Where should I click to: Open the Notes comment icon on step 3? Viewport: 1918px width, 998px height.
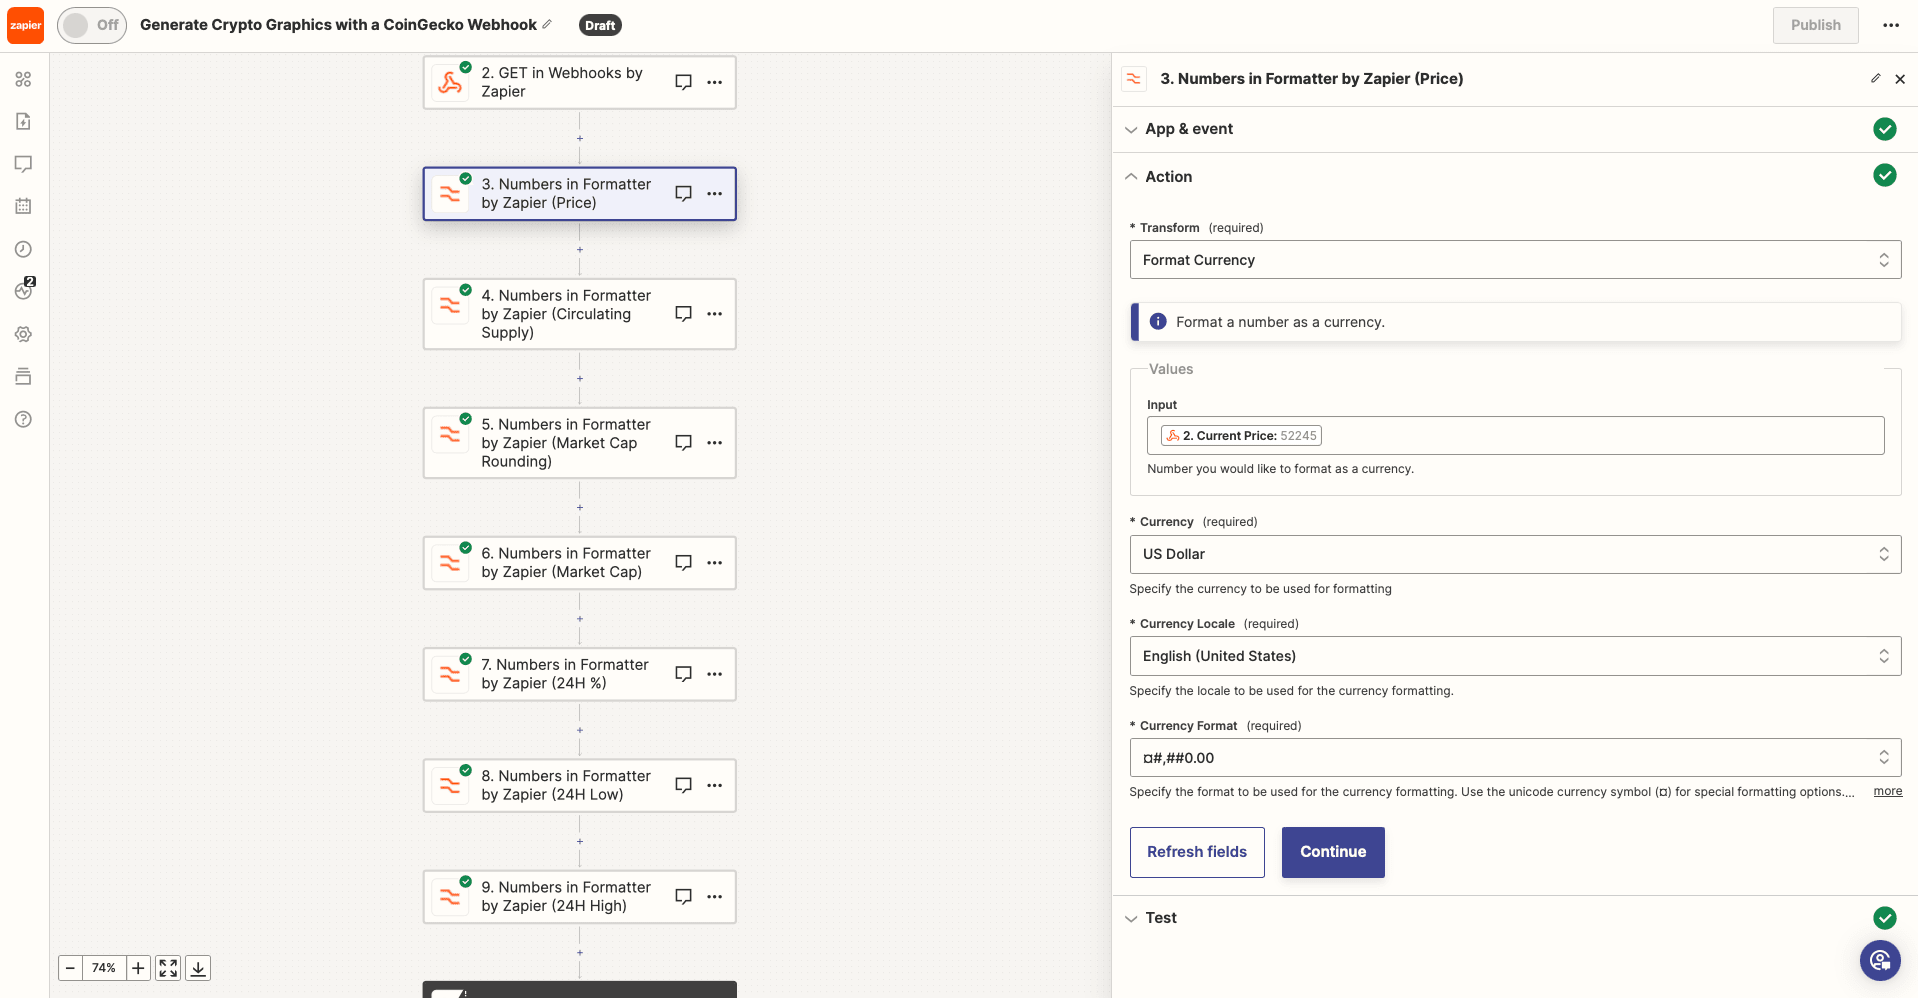pos(683,193)
